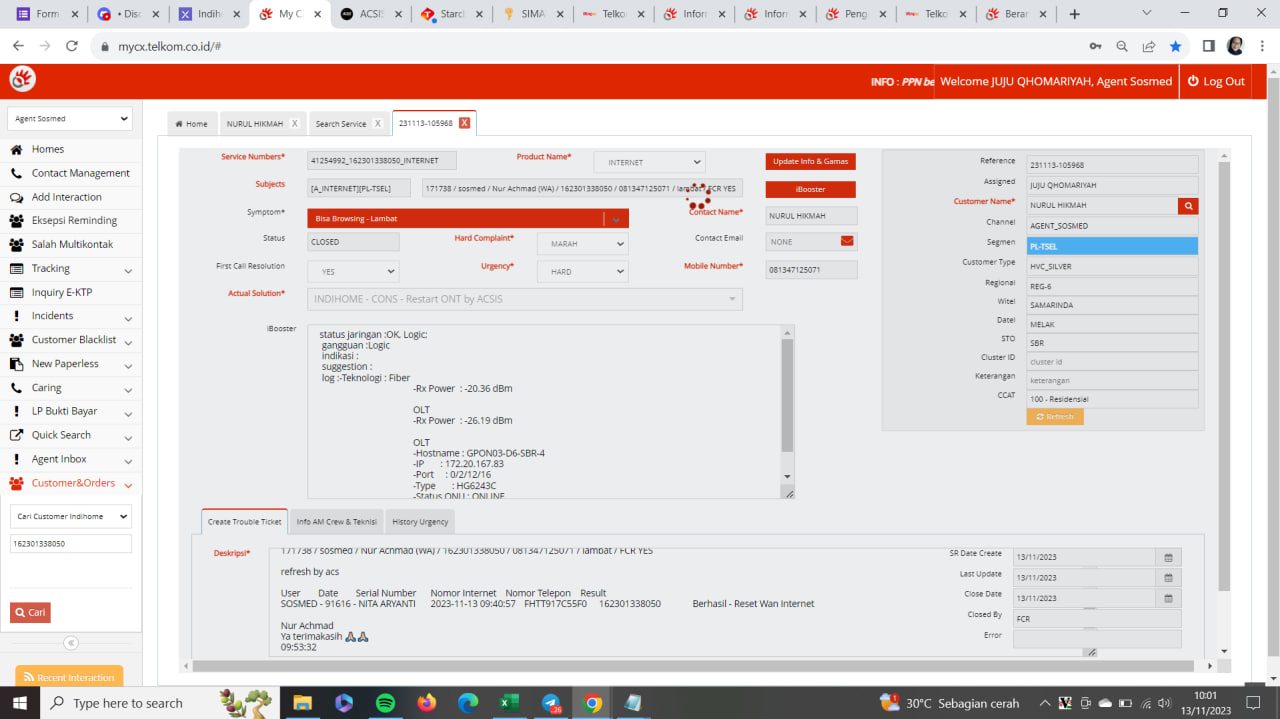Click the iBooster log vertical scrollbar
Screen dimensions: 1280x719
click(787, 396)
